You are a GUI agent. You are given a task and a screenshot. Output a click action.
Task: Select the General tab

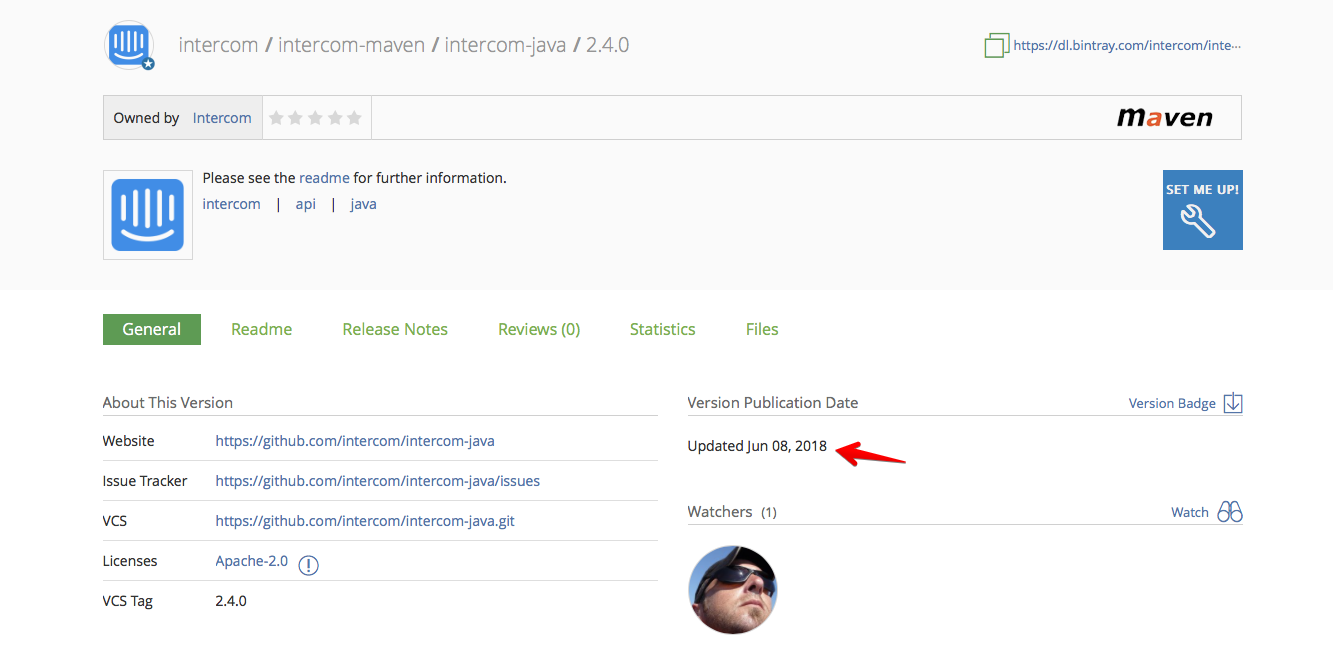(152, 329)
